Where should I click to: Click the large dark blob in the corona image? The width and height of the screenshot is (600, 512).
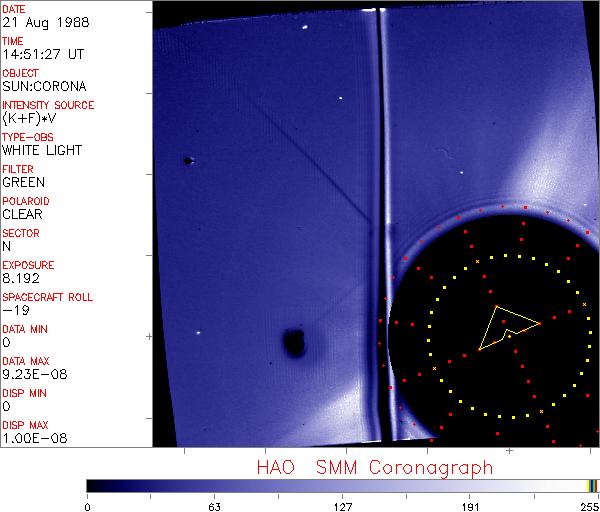click(293, 344)
